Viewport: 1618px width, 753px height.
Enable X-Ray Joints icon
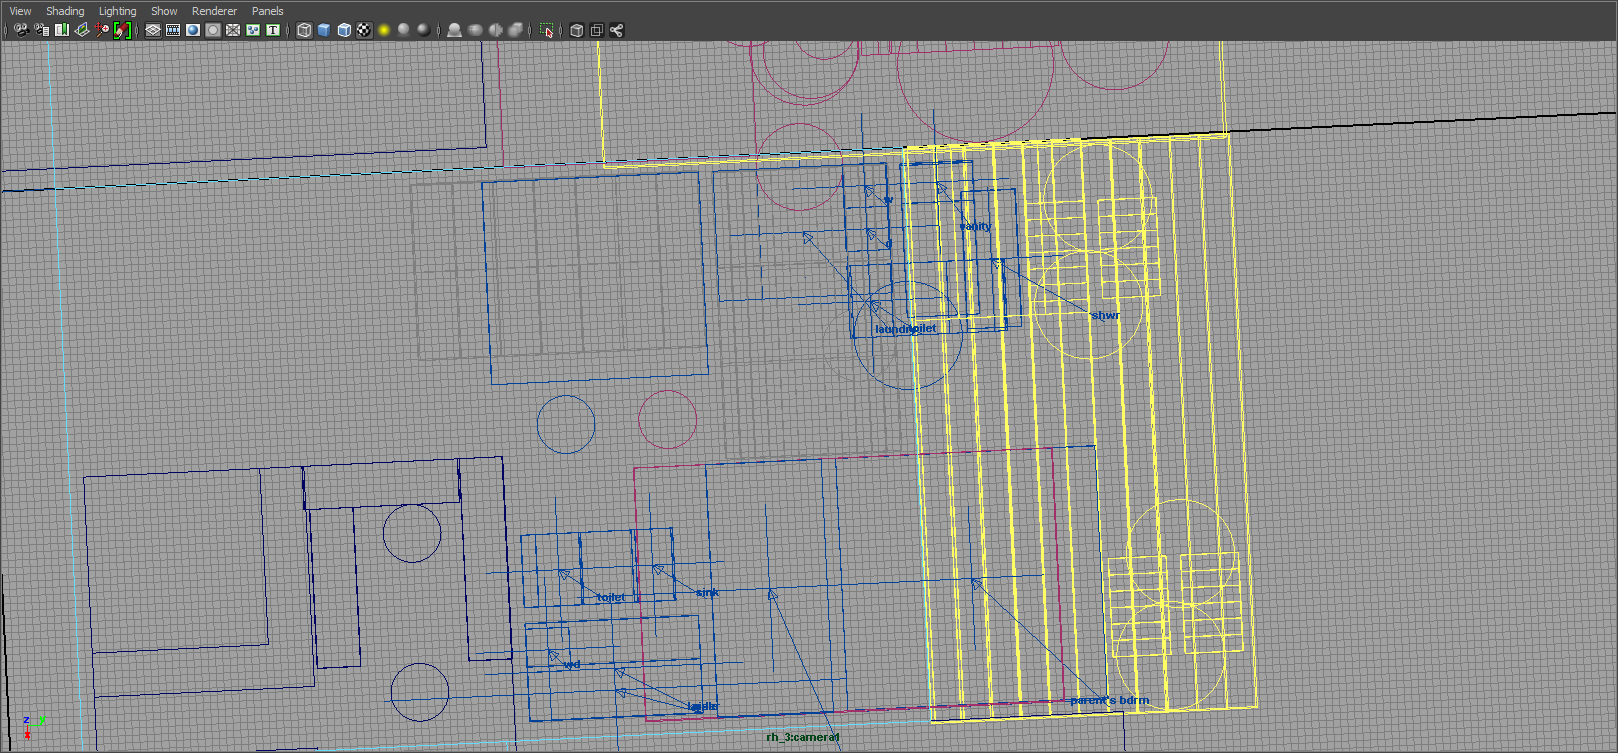[x=617, y=30]
